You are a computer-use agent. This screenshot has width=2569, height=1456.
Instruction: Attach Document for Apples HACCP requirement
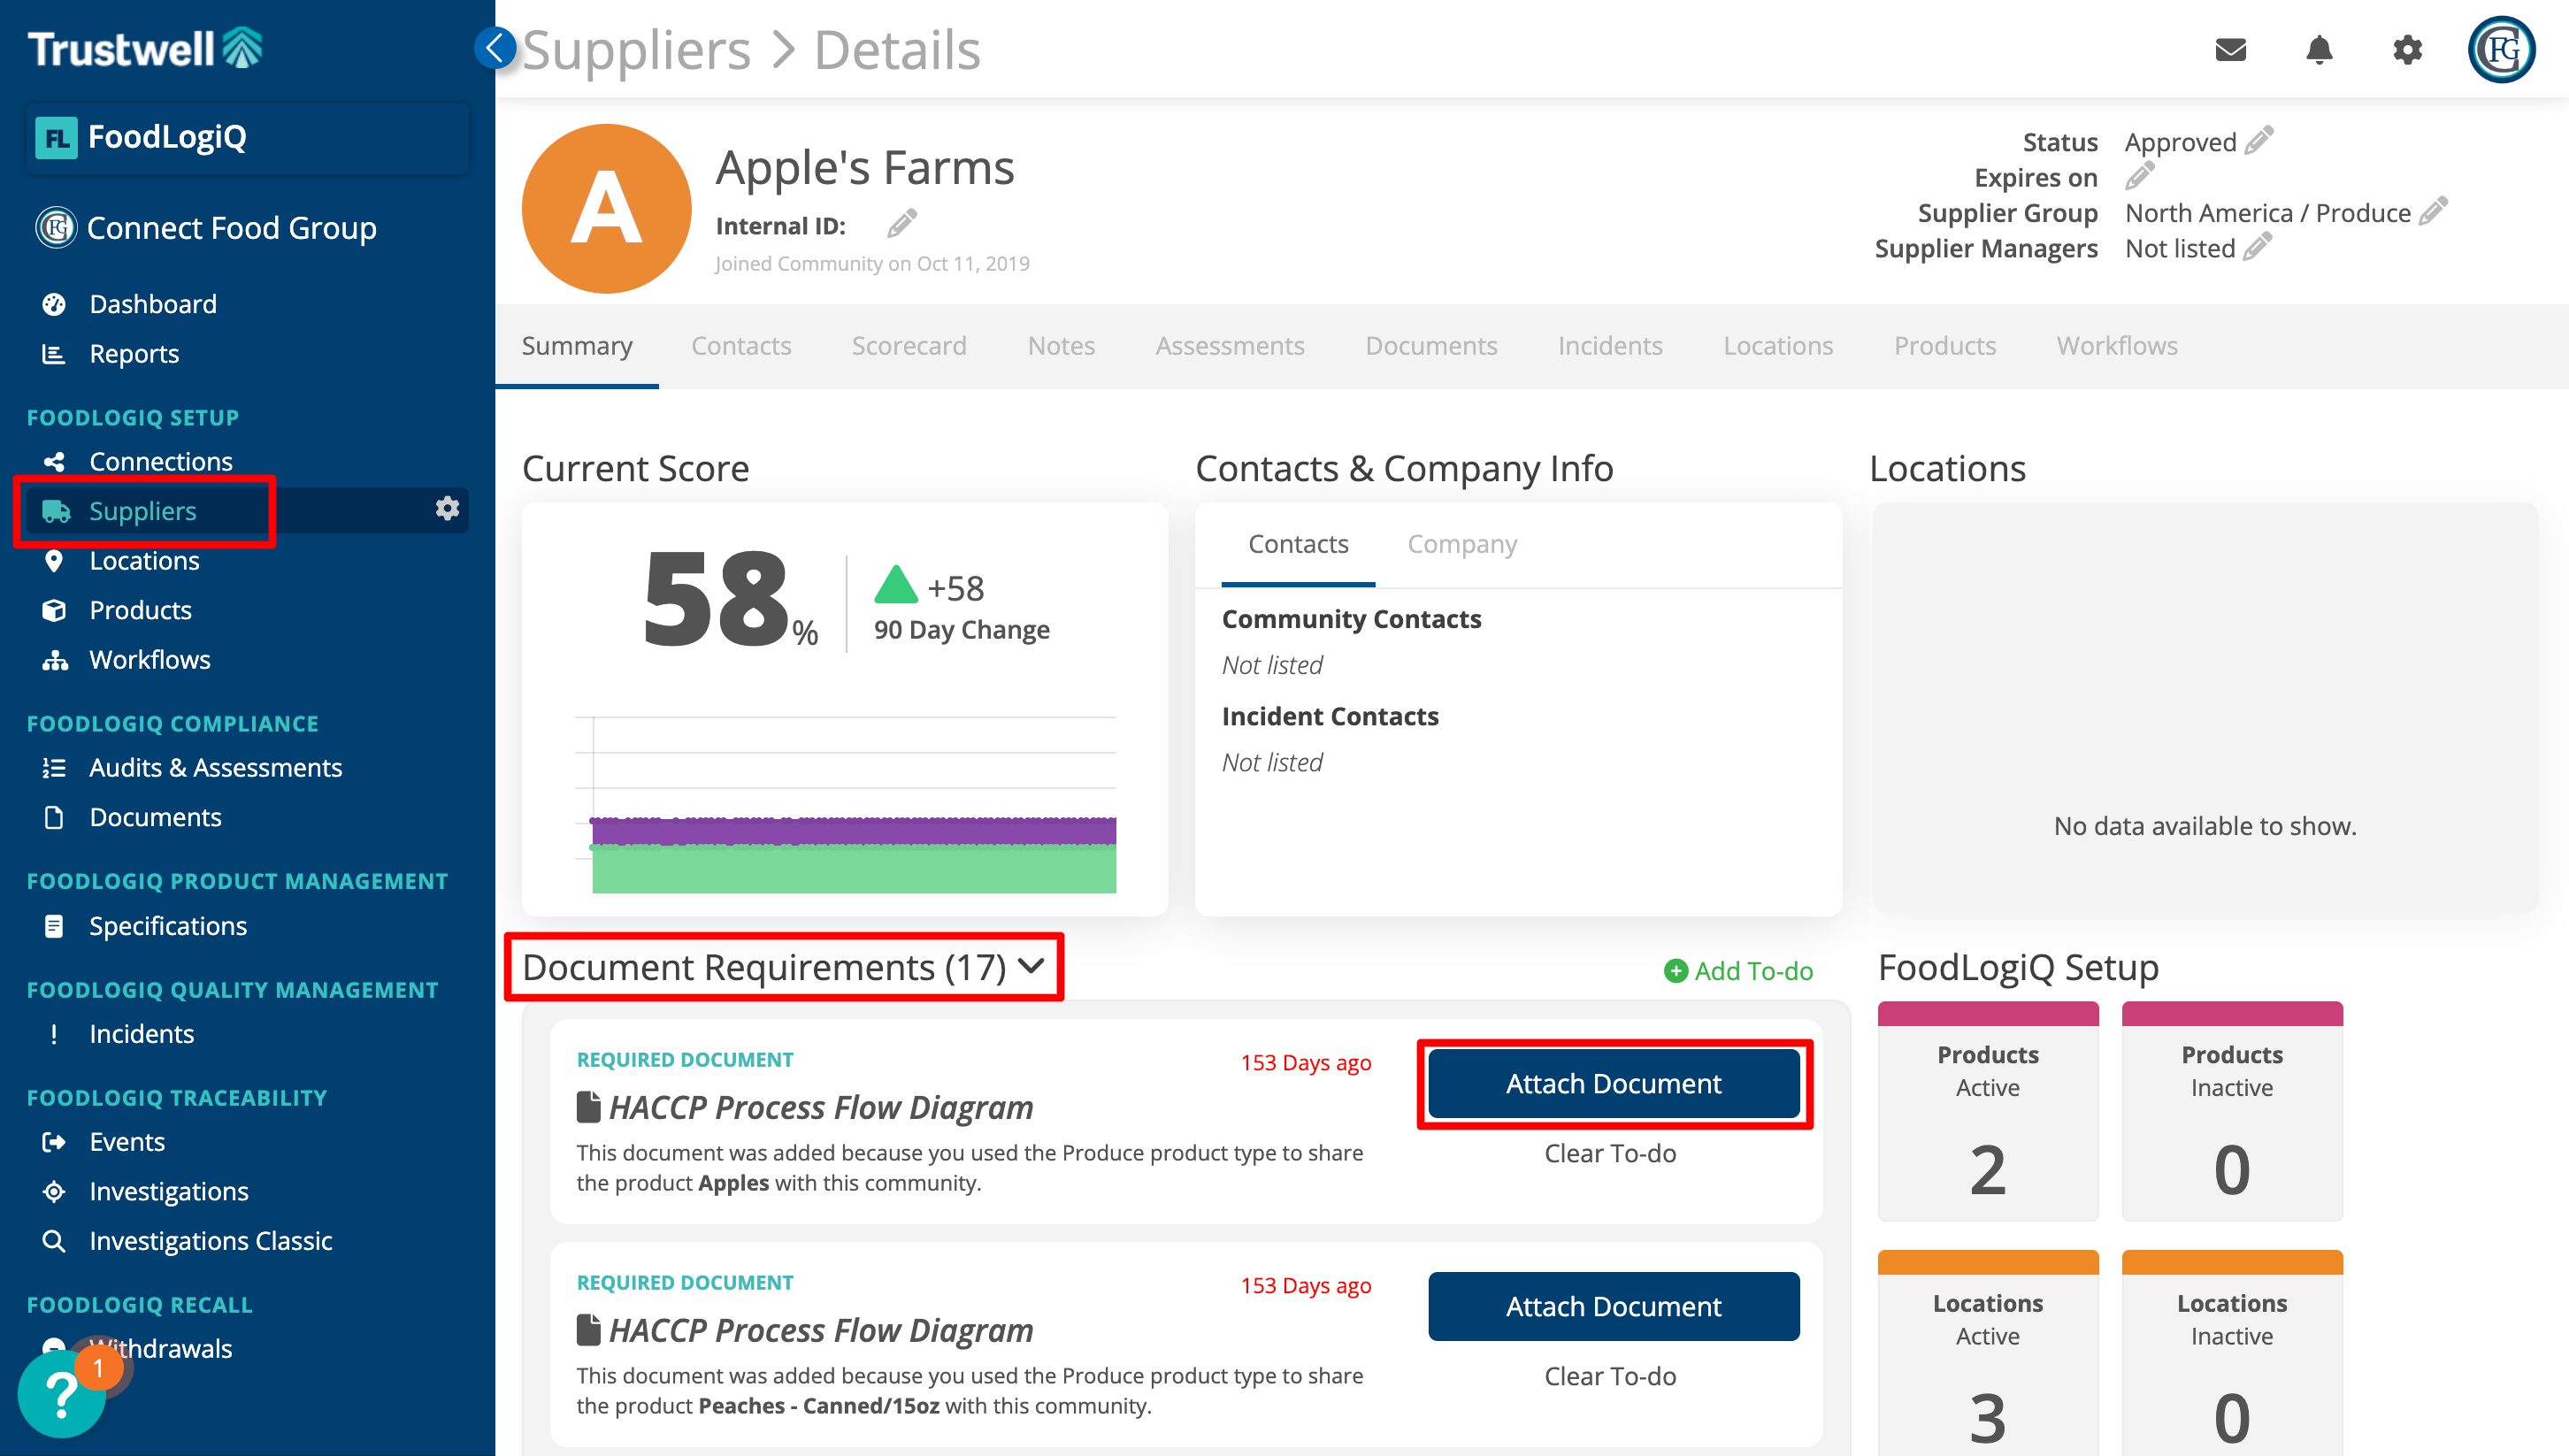(x=1614, y=1083)
